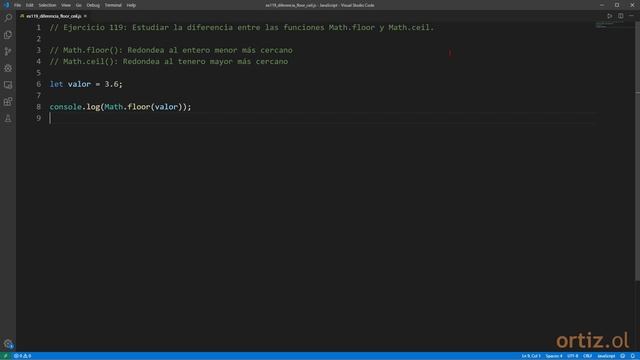Open the File menu
This screenshot has height=360, width=640.
18,5
